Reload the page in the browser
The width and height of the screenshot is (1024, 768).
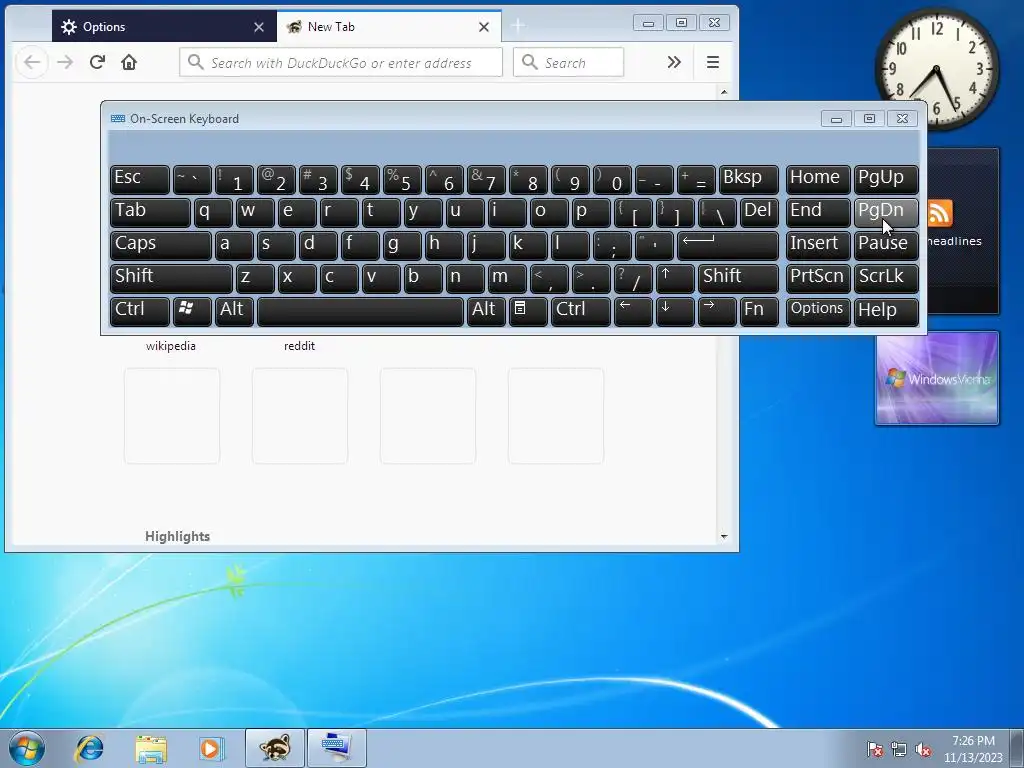click(x=97, y=62)
